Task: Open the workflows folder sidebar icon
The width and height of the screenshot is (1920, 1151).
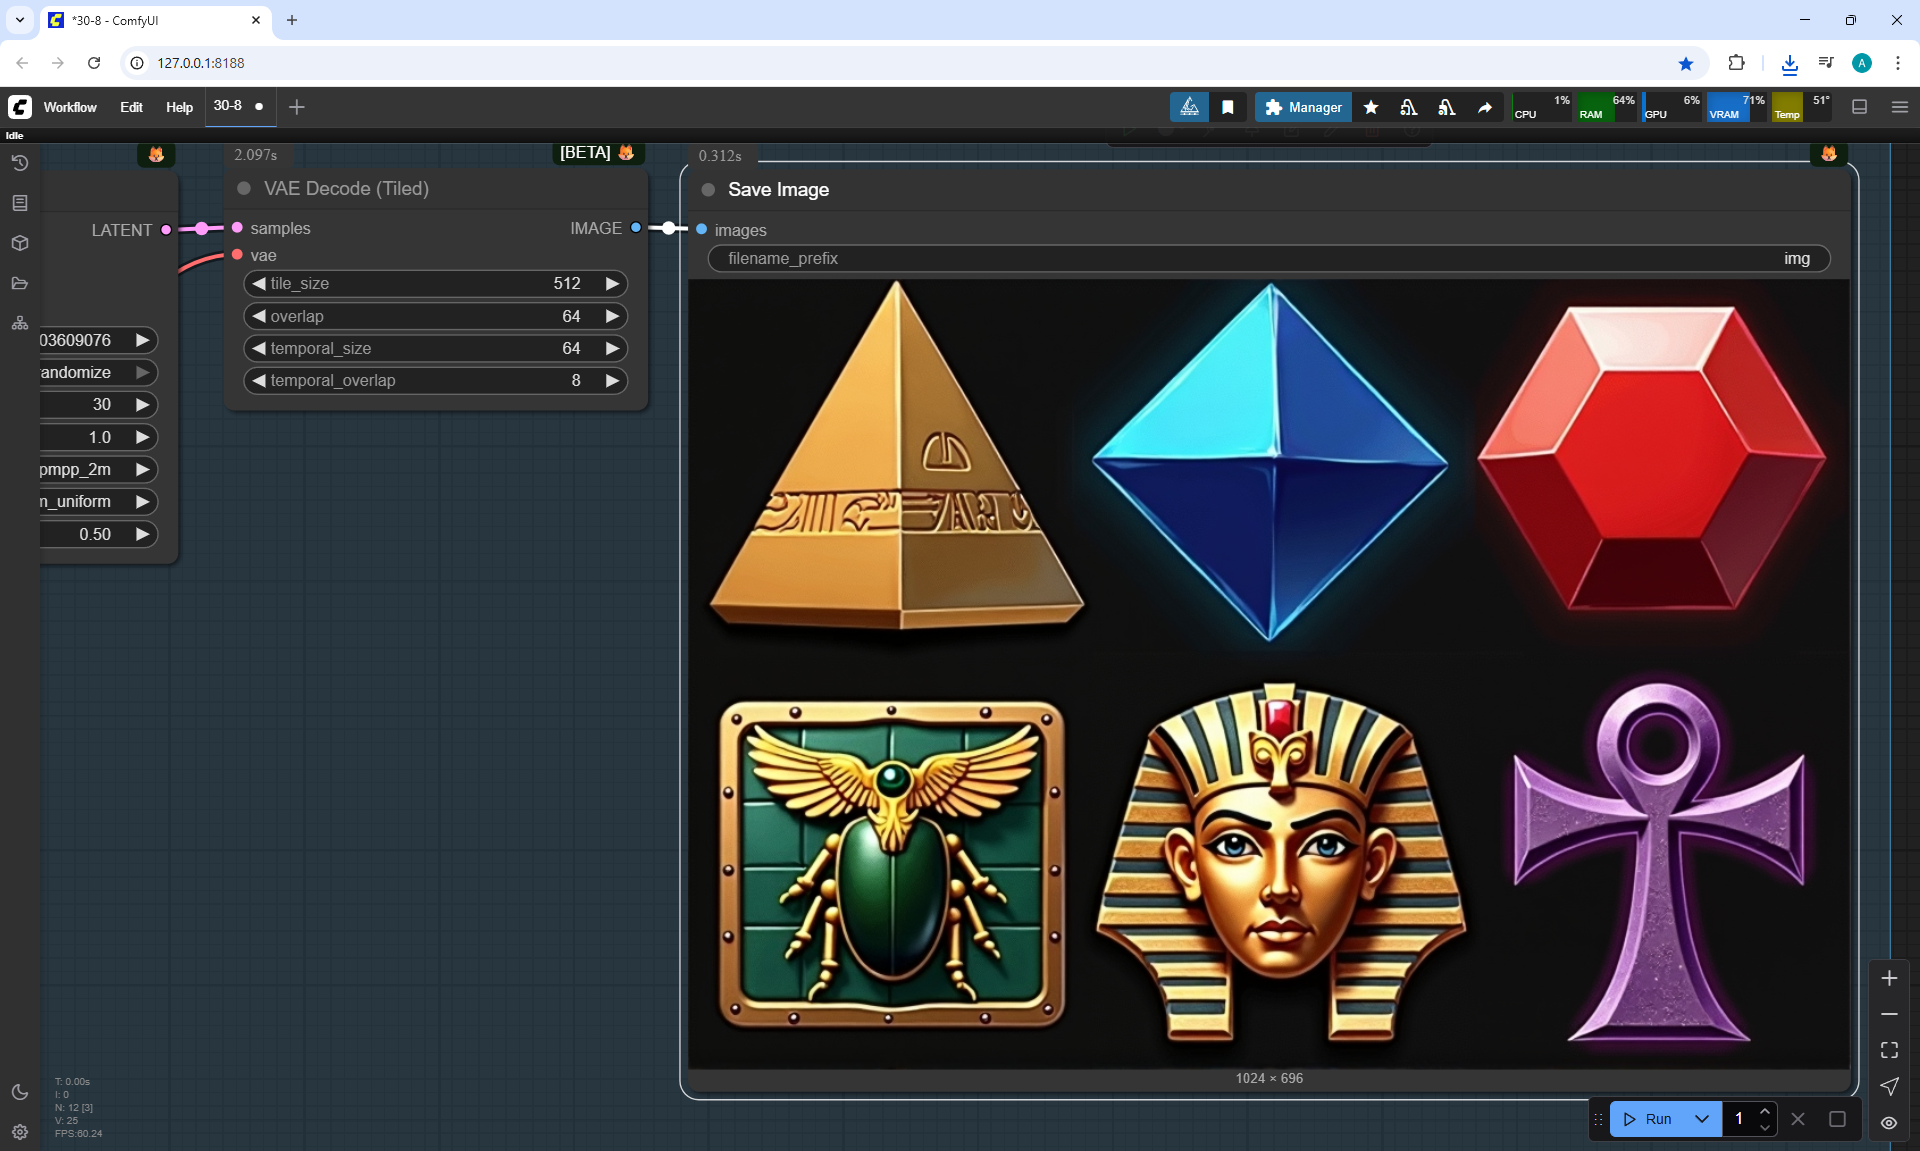Action: pos(20,283)
